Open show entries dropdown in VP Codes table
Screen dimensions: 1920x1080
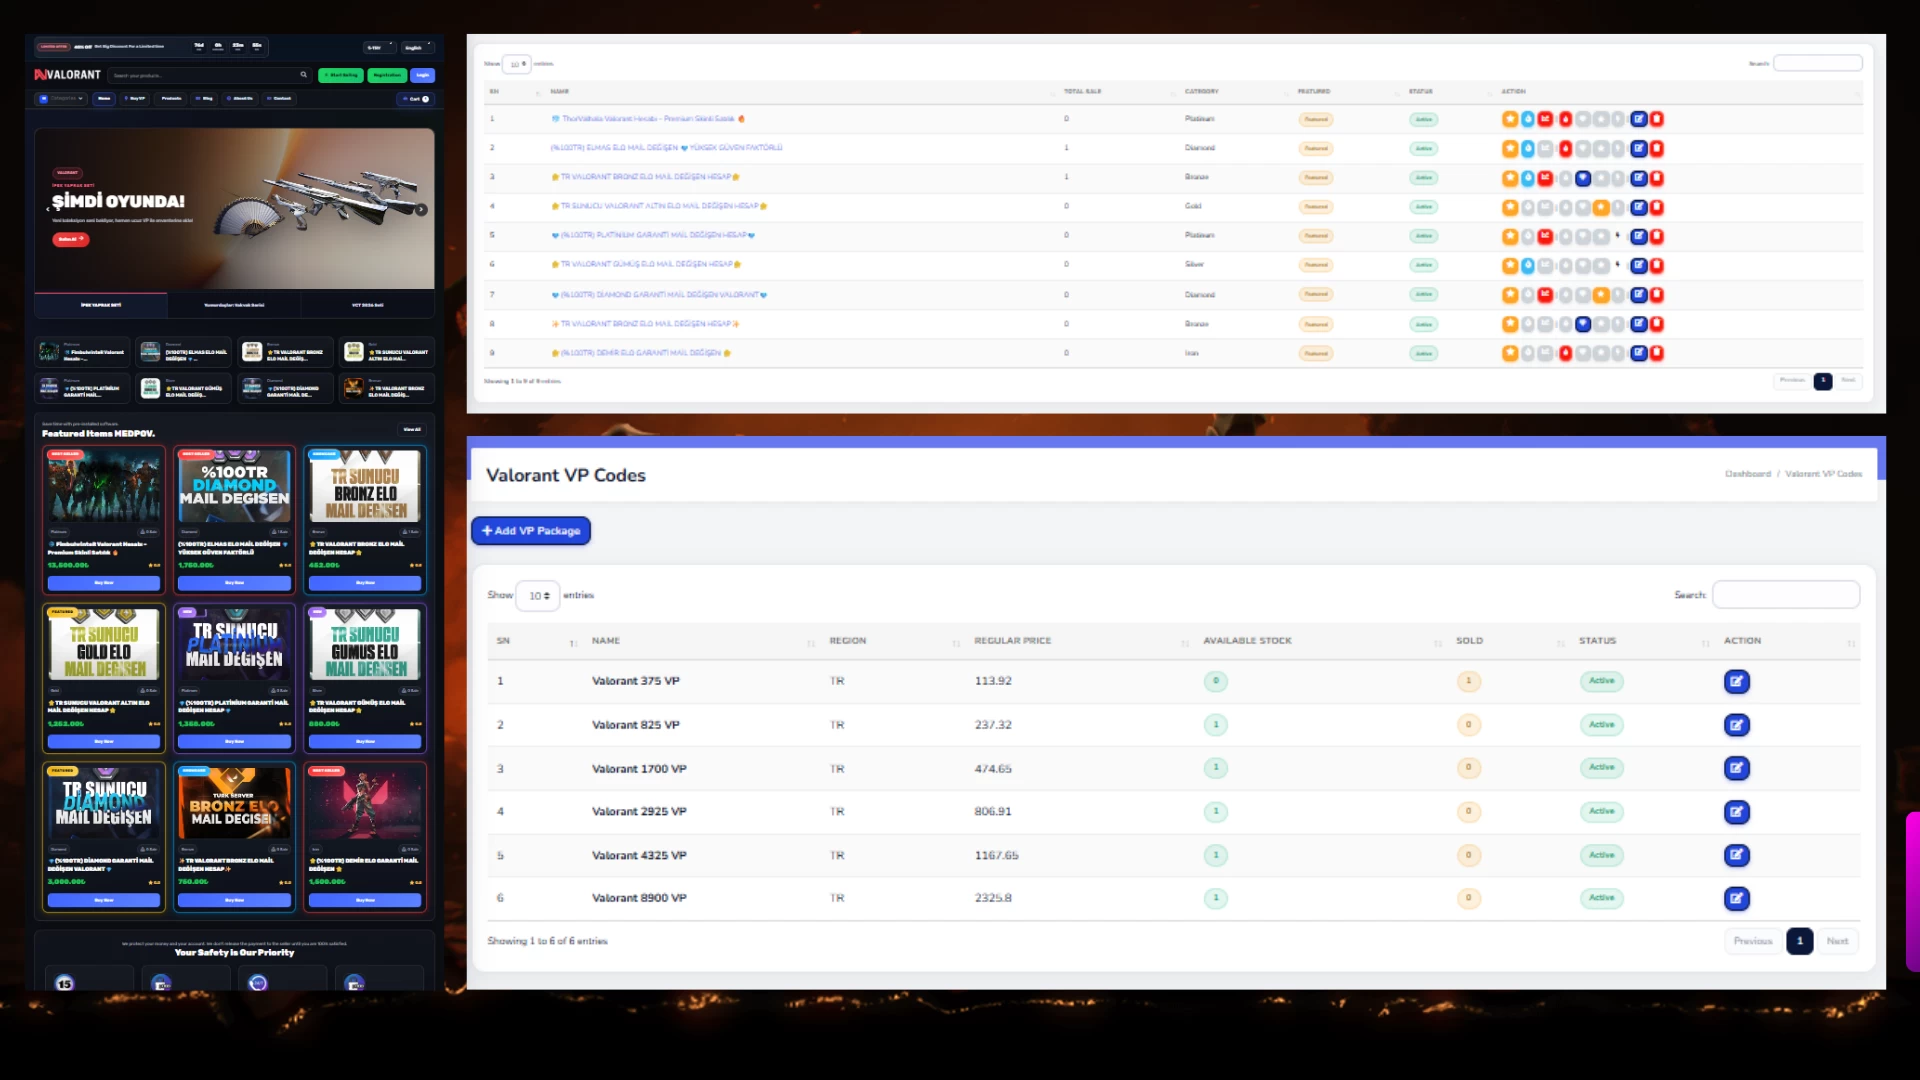tap(538, 595)
